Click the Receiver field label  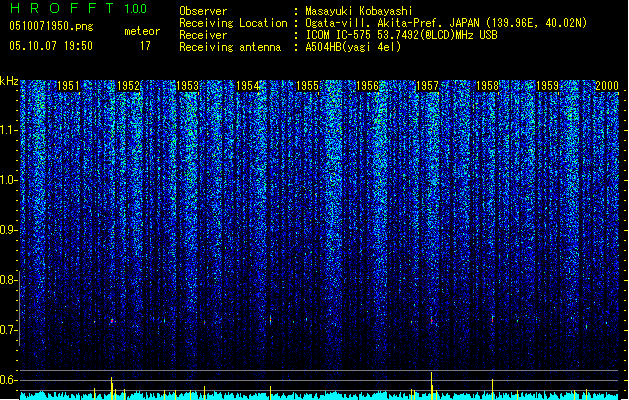[x=203, y=35]
